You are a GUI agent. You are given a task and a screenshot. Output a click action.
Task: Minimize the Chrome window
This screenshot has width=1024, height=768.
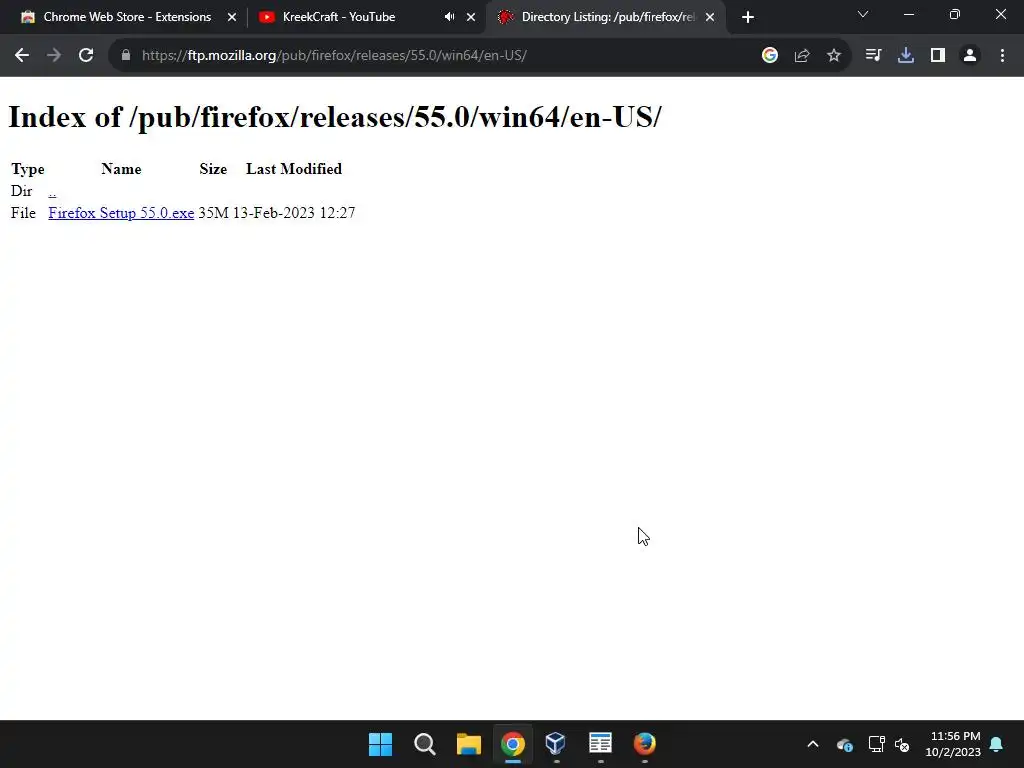click(x=908, y=14)
